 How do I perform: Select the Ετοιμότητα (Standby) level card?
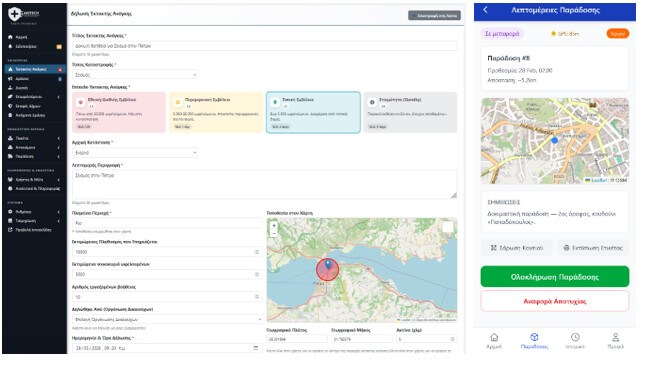pos(411,112)
